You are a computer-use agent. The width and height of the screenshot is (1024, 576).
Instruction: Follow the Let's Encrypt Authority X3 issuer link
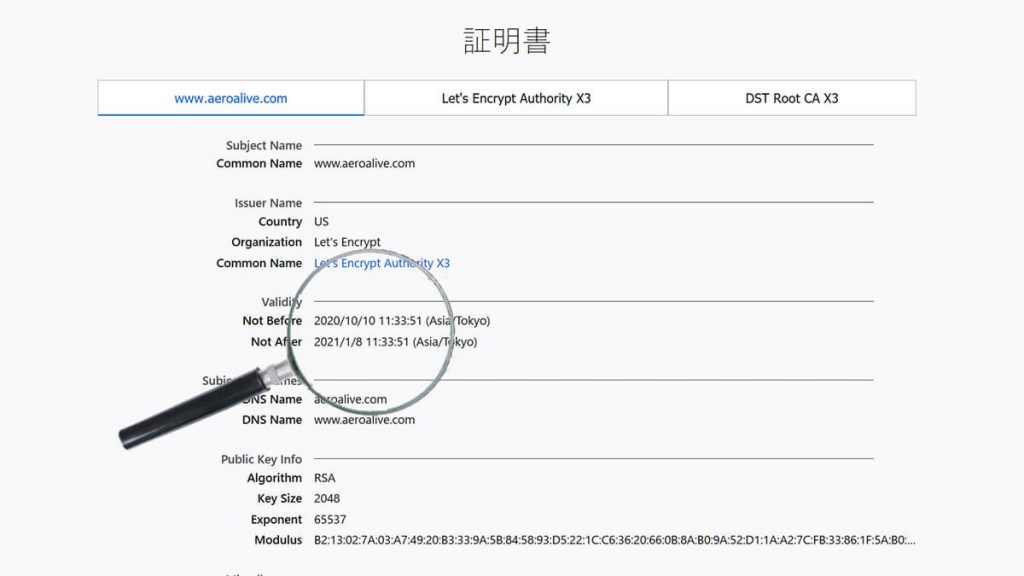tap(382, 263)
